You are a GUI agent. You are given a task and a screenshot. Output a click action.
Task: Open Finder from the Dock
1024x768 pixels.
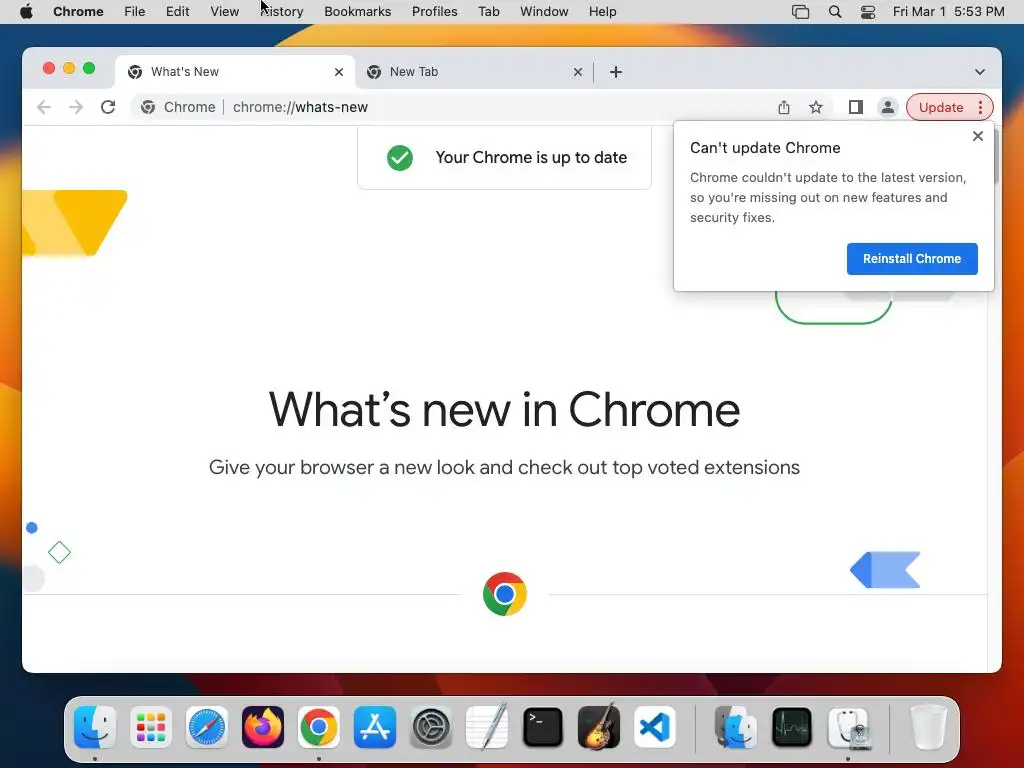95,727
